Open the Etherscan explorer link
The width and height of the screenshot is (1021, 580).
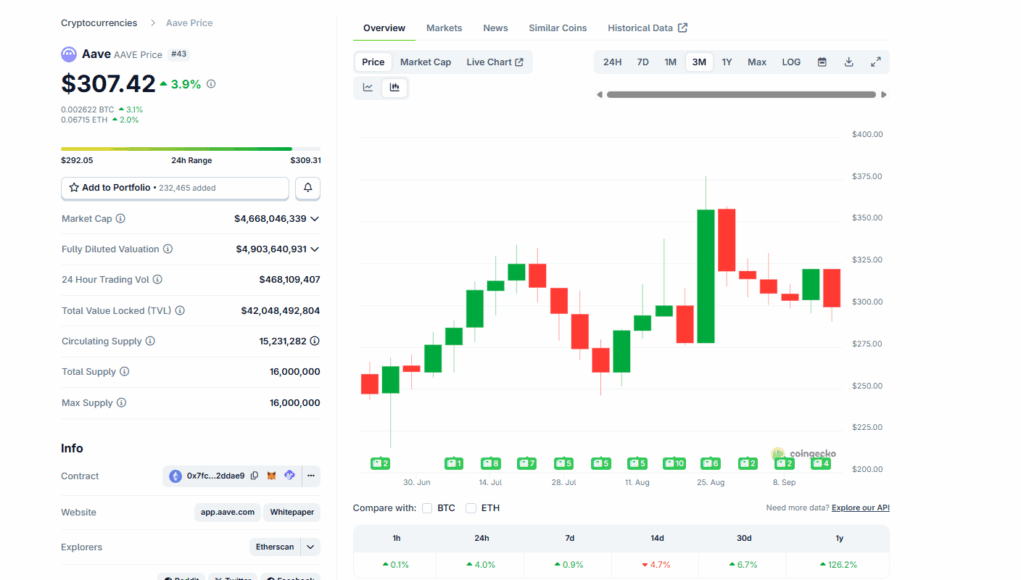(275, 547)
